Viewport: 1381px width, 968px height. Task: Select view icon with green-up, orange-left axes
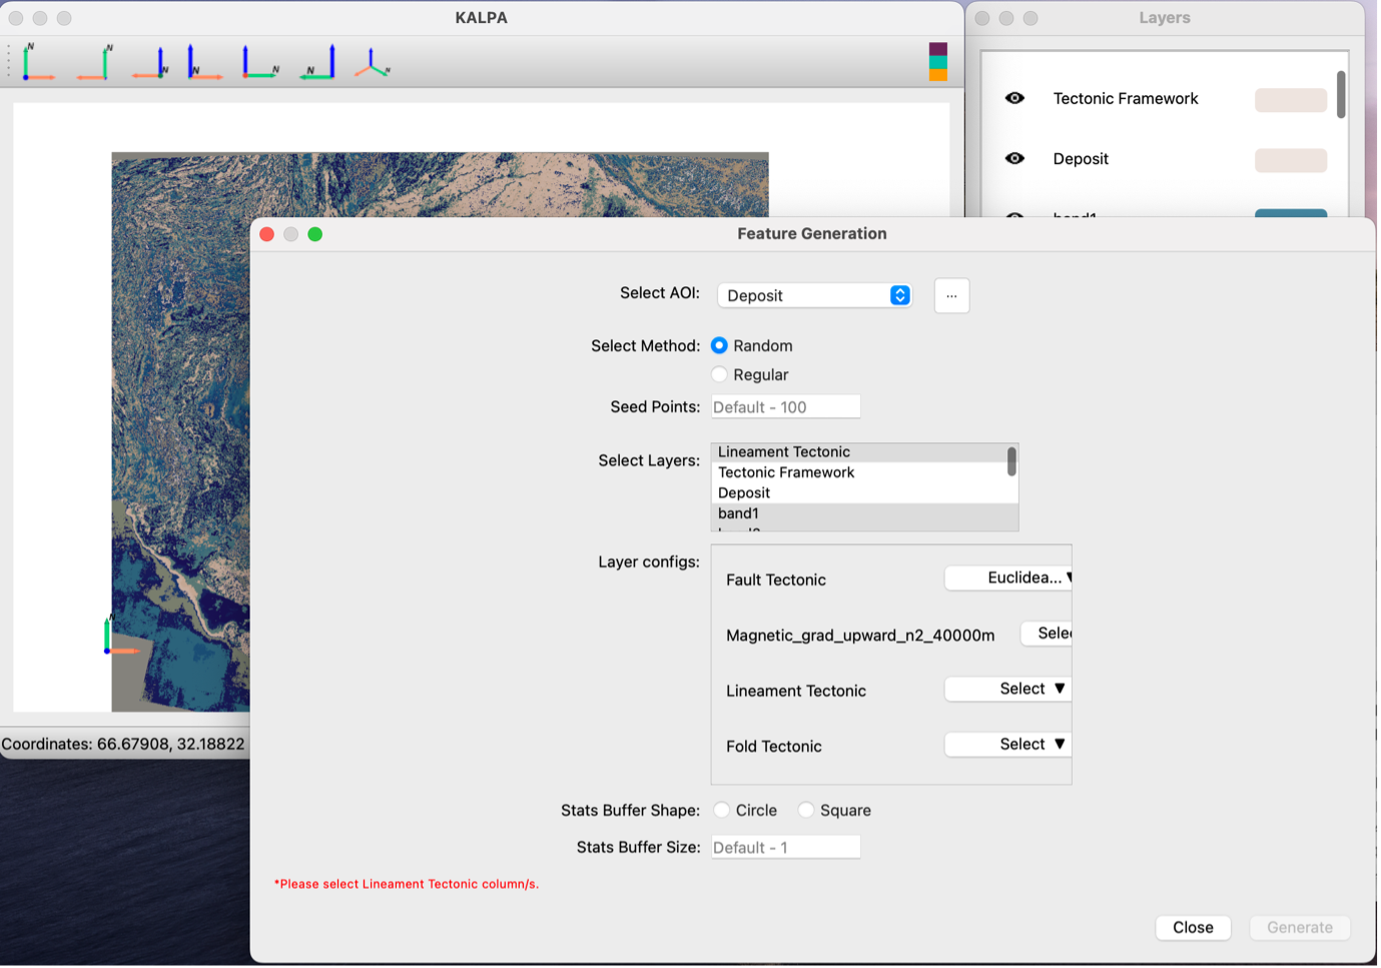coord(95,62)
